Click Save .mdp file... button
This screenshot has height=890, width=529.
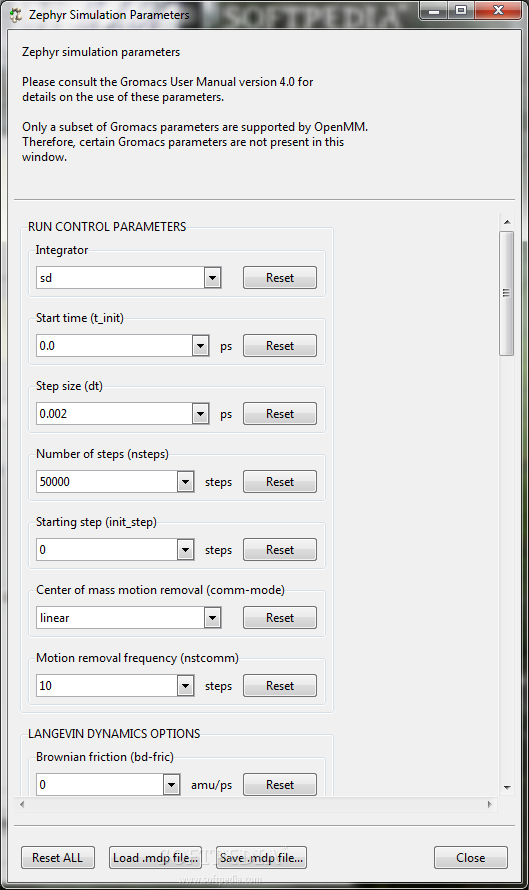(x=261, y=858)
